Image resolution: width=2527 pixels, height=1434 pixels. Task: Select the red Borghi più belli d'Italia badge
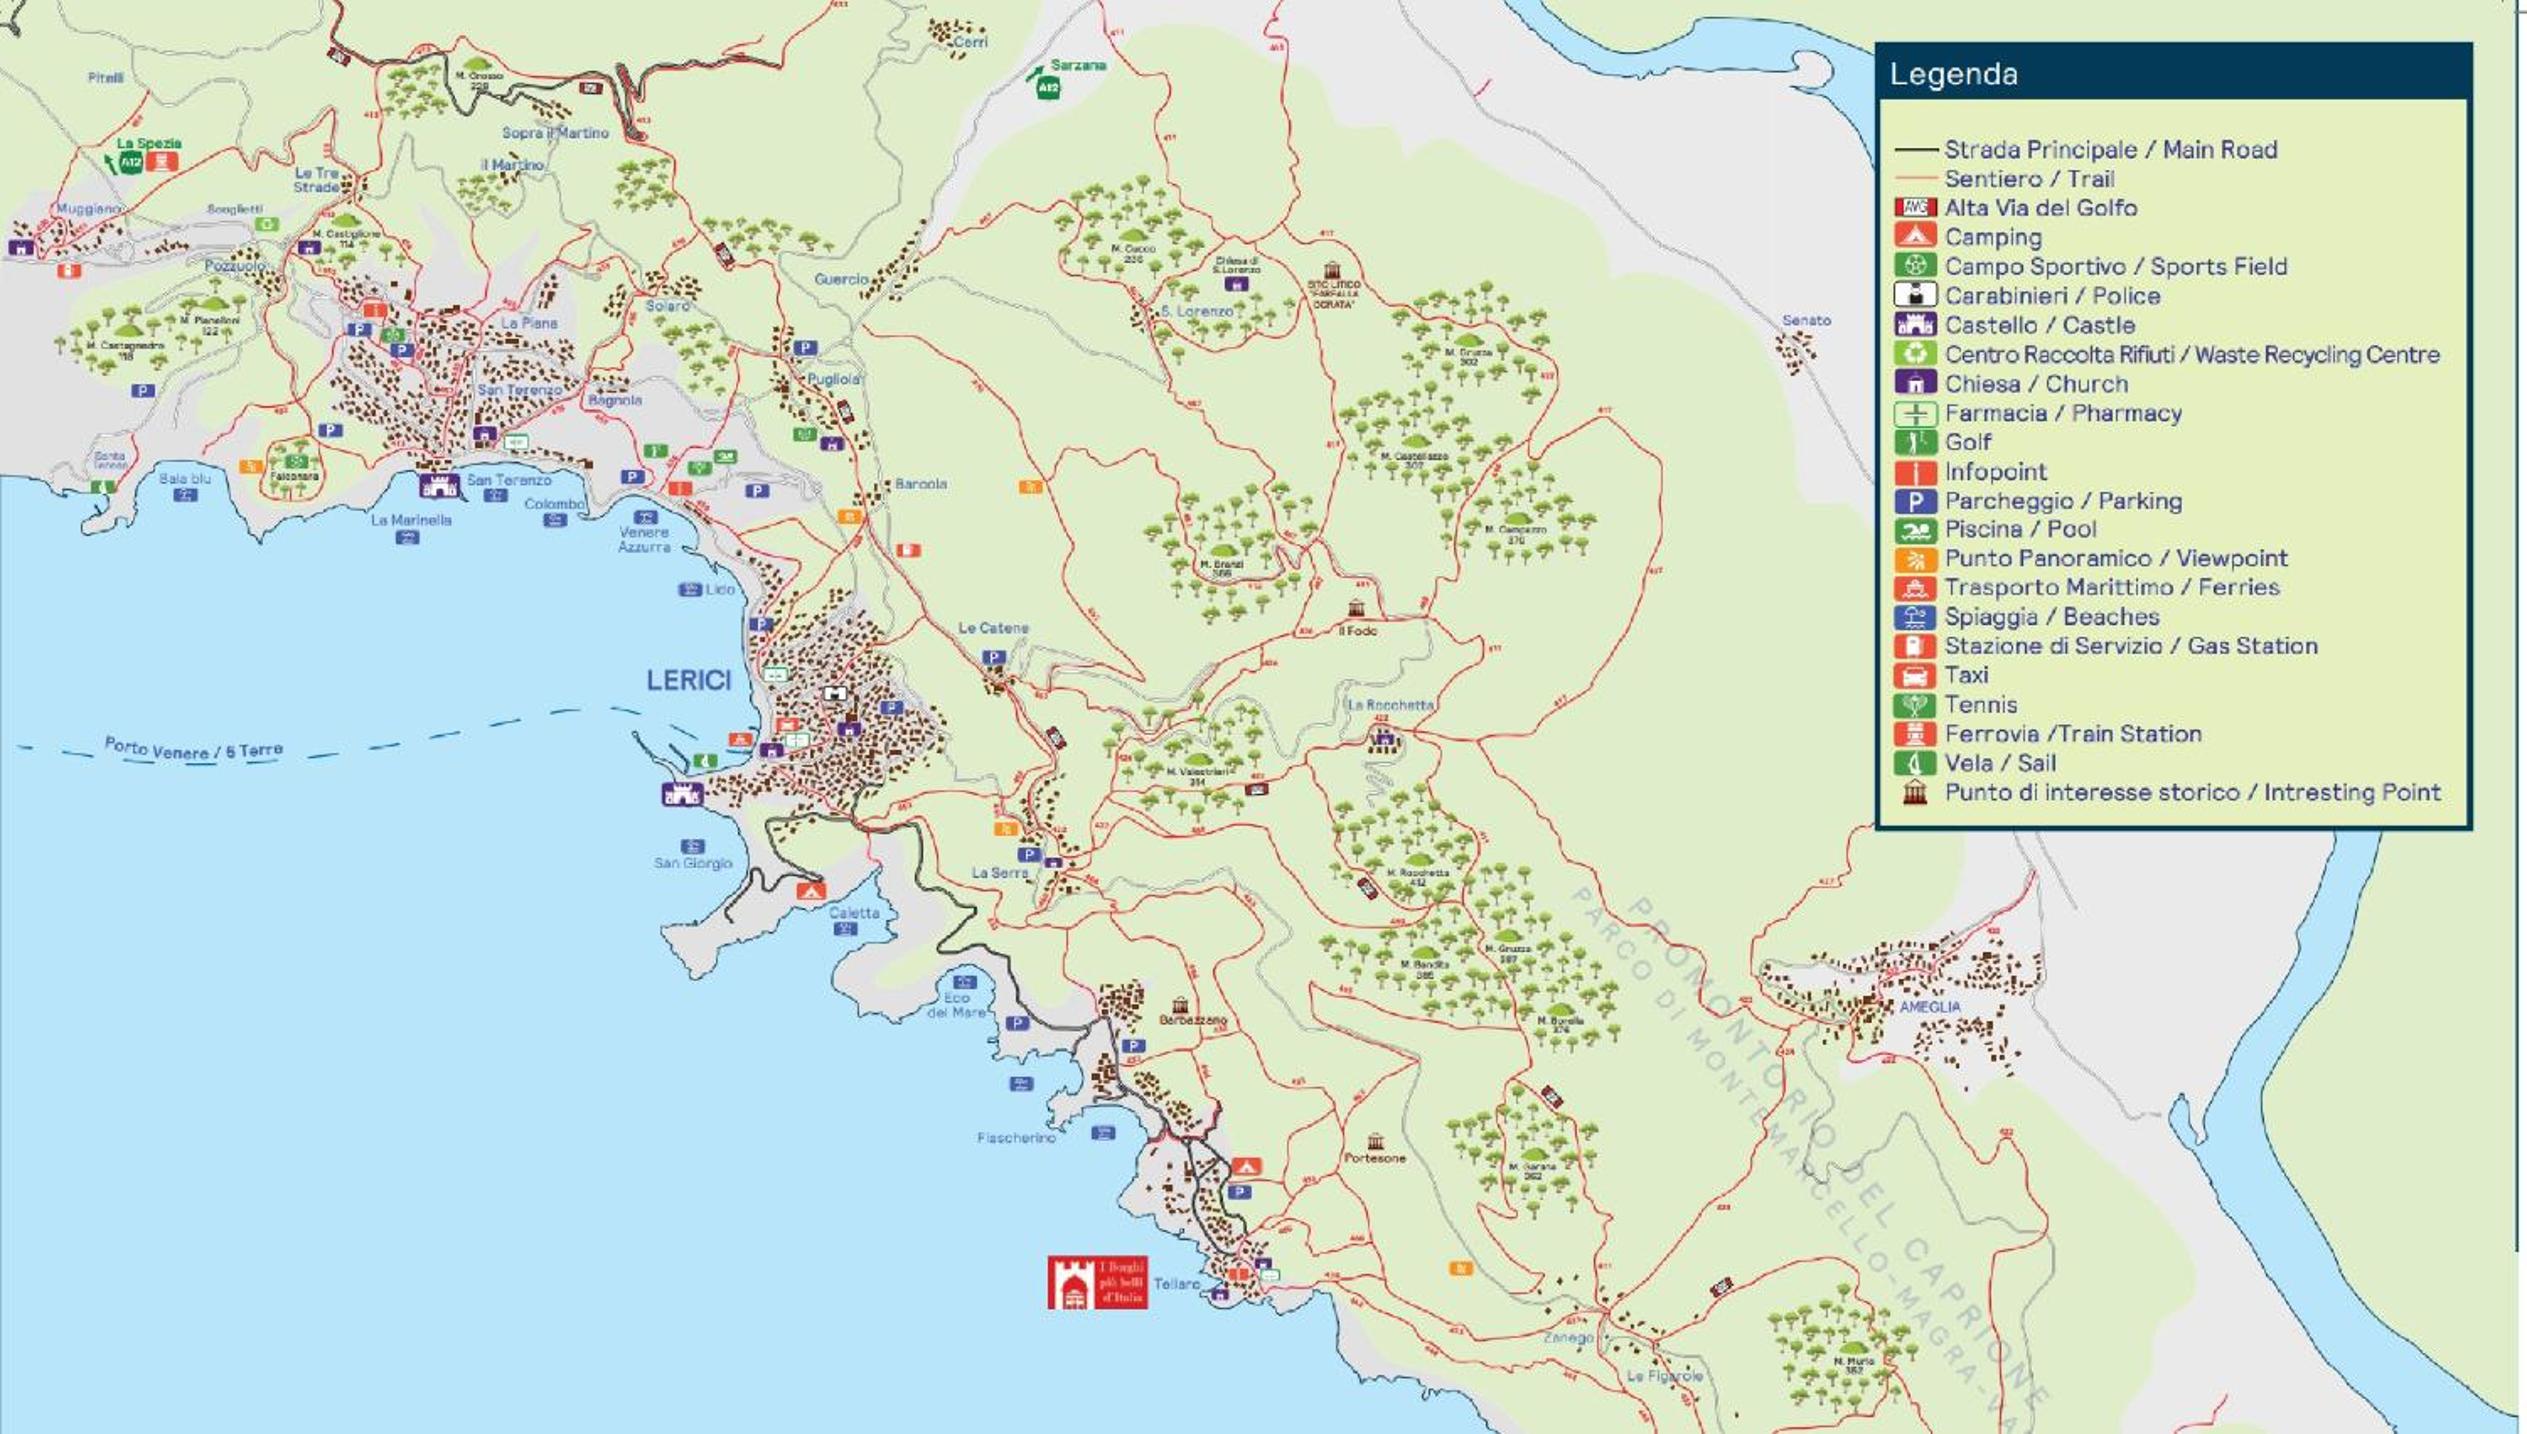1097,1282
